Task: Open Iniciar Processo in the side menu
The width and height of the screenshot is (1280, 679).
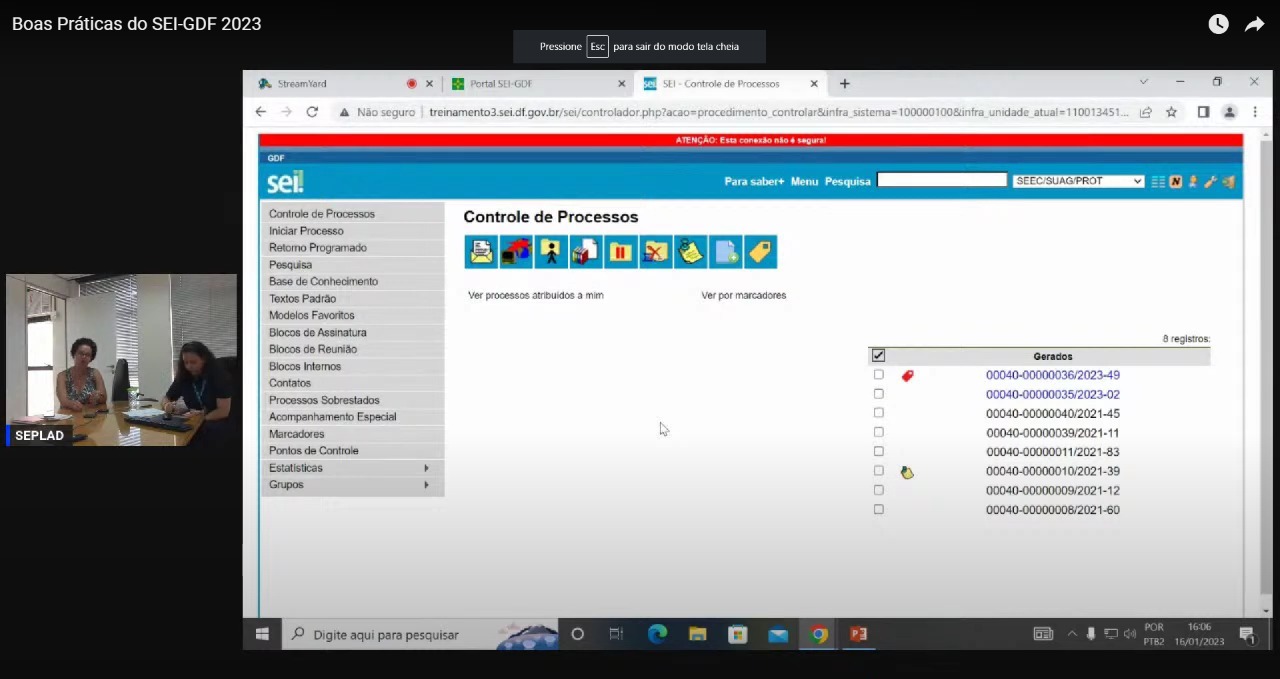Action: click(x=306, y=231)
